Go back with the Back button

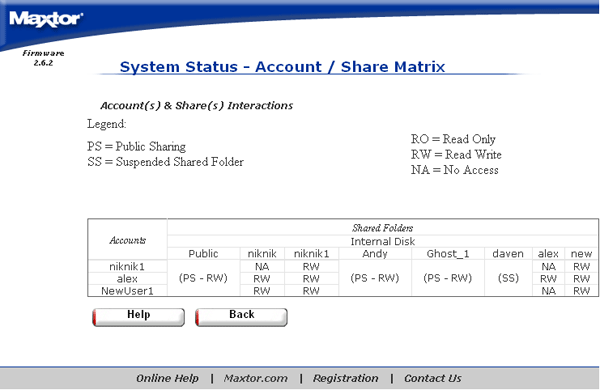(241, 317)
